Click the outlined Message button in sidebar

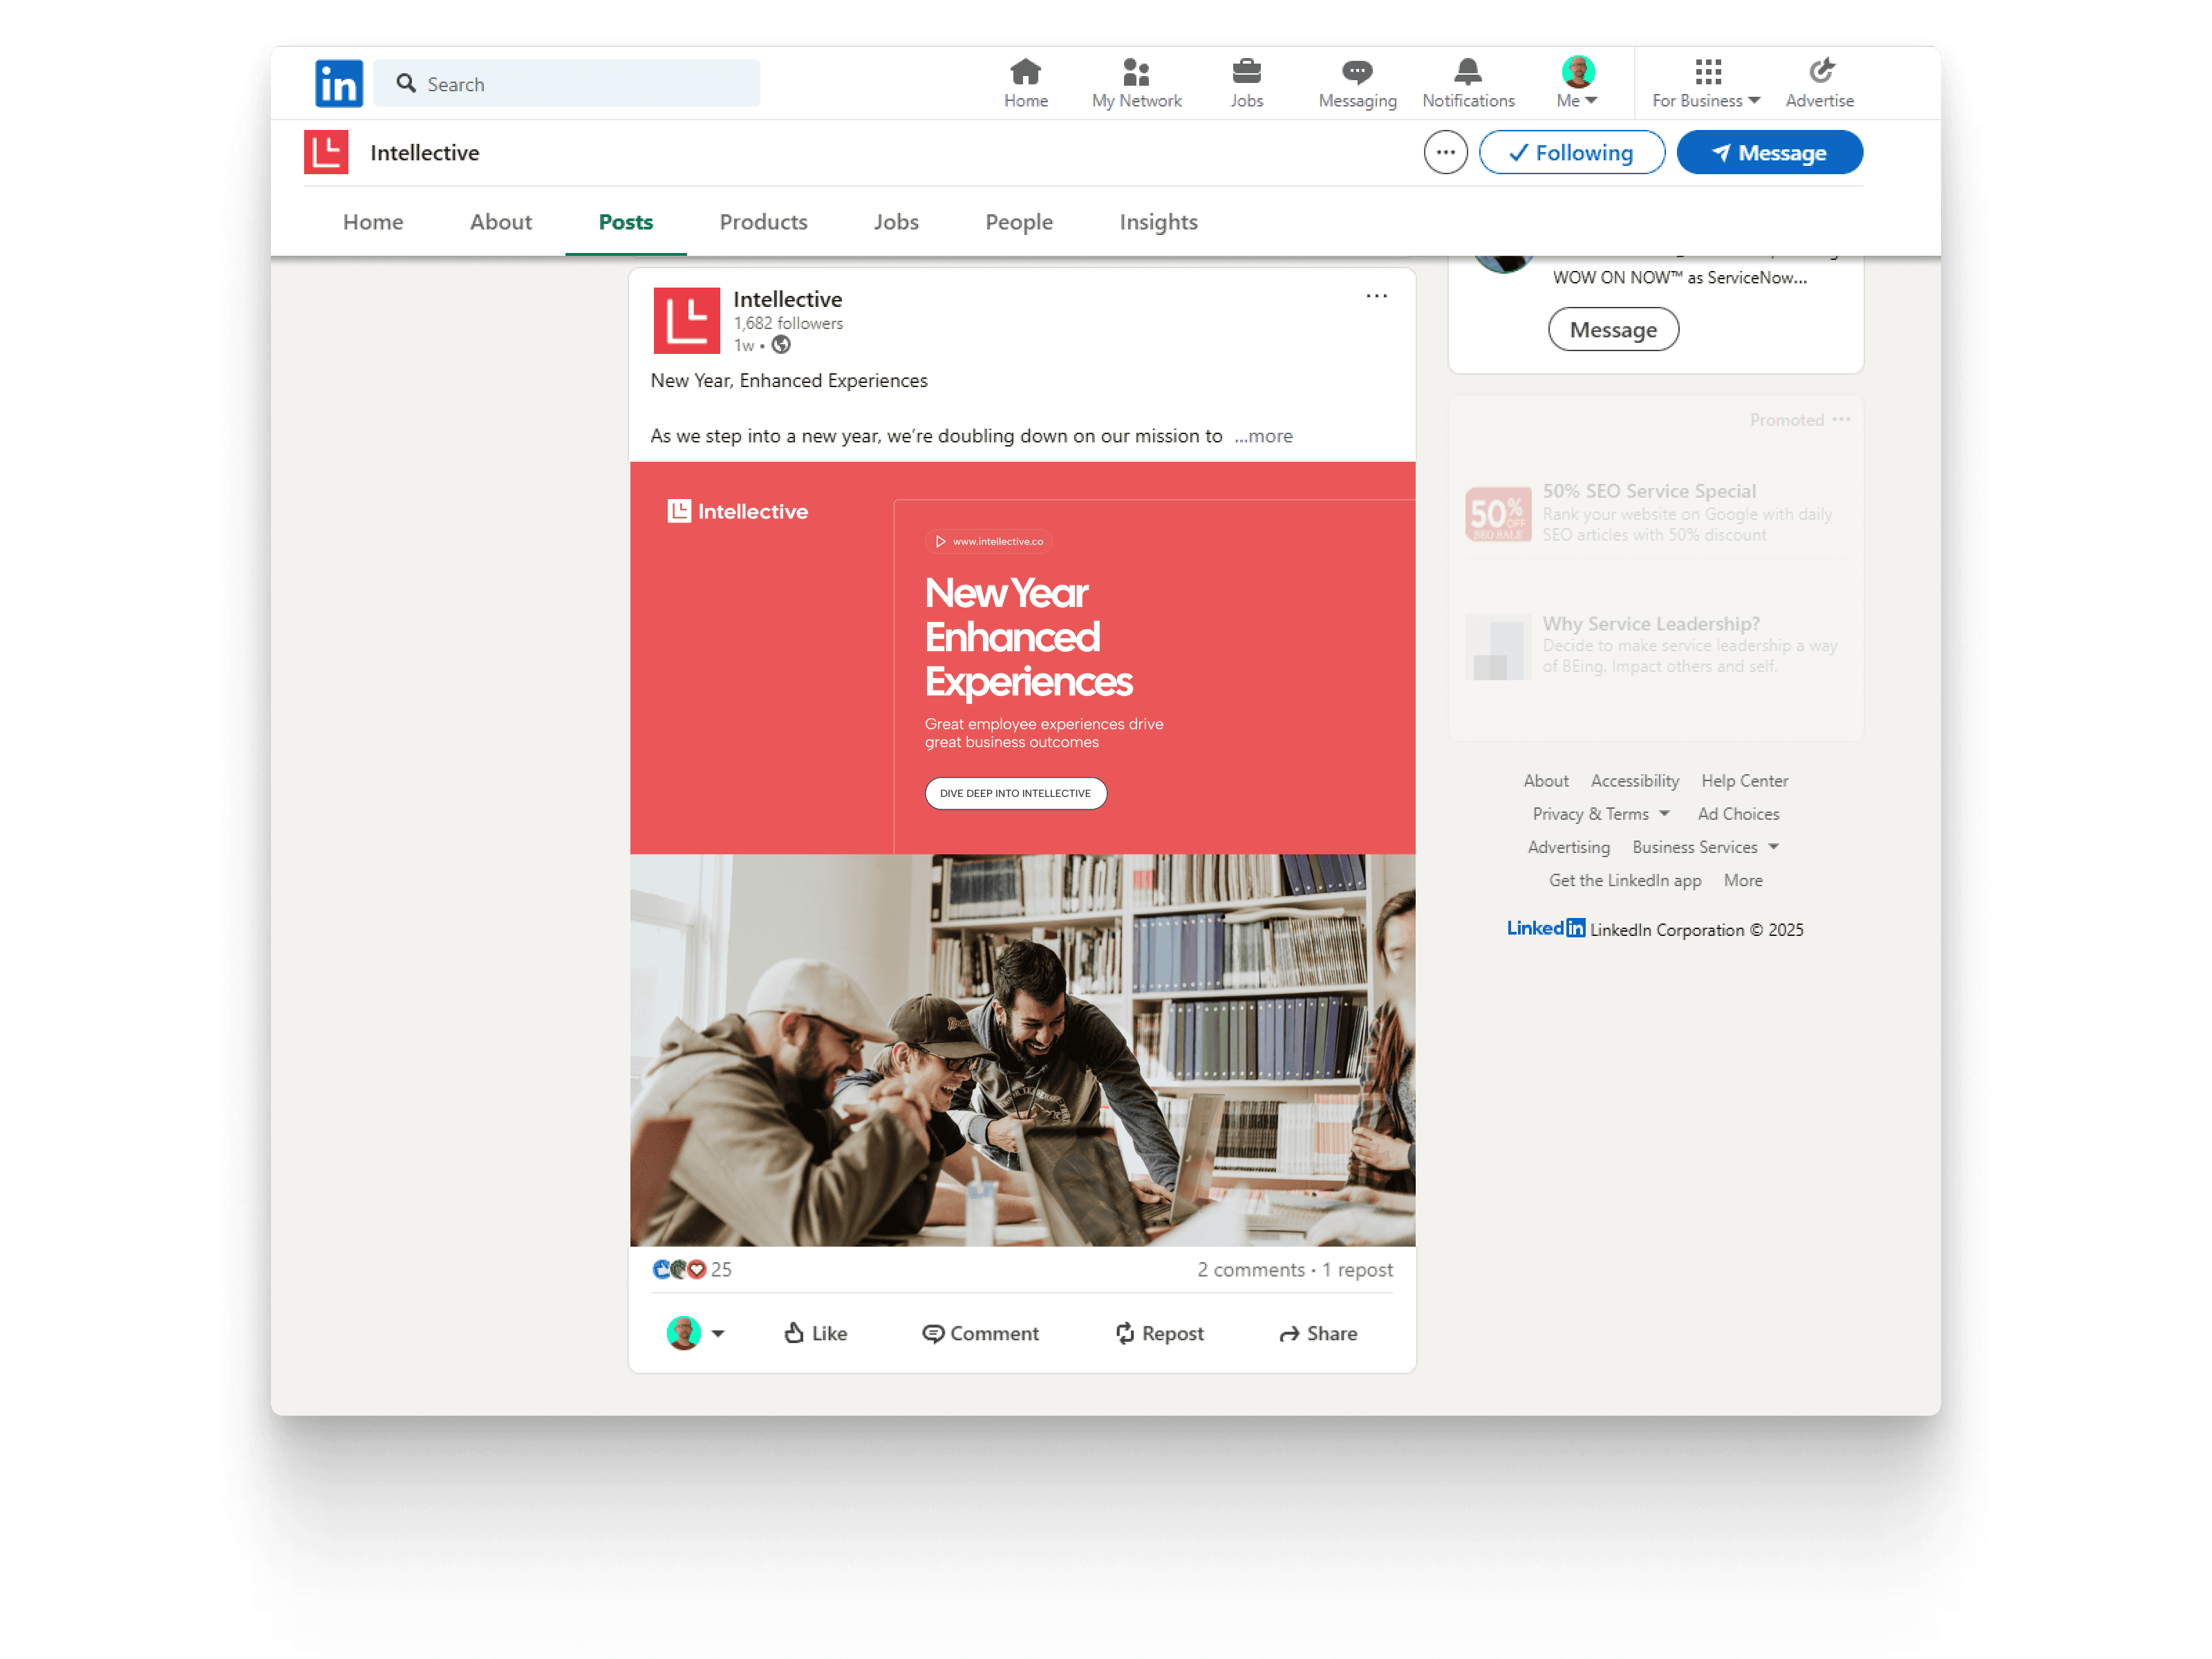1613,330
